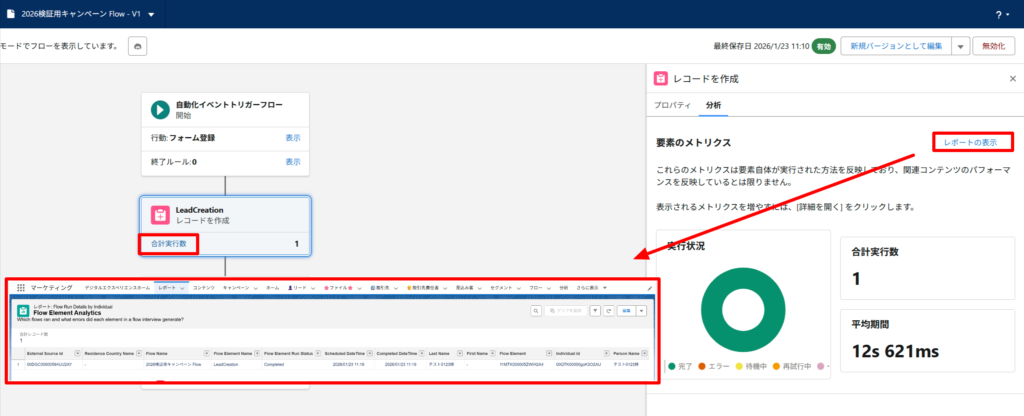Expand the キャンペーン tab chevron
Image resolution: width=1024 pixels, height=416 pixels.
tap(256, 288)
